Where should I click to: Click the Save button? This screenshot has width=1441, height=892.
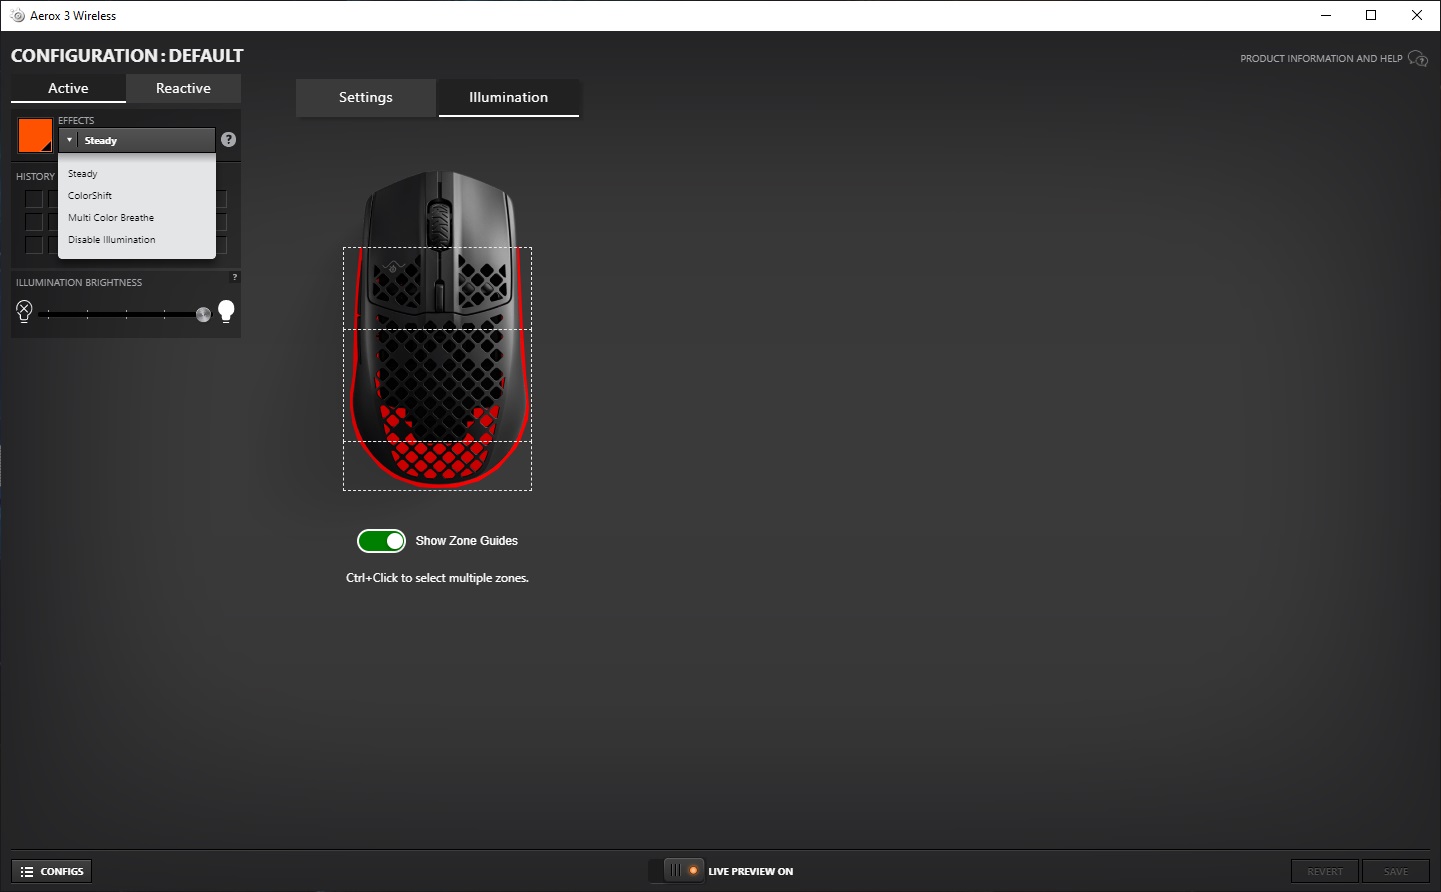(x=1396, y=872)
